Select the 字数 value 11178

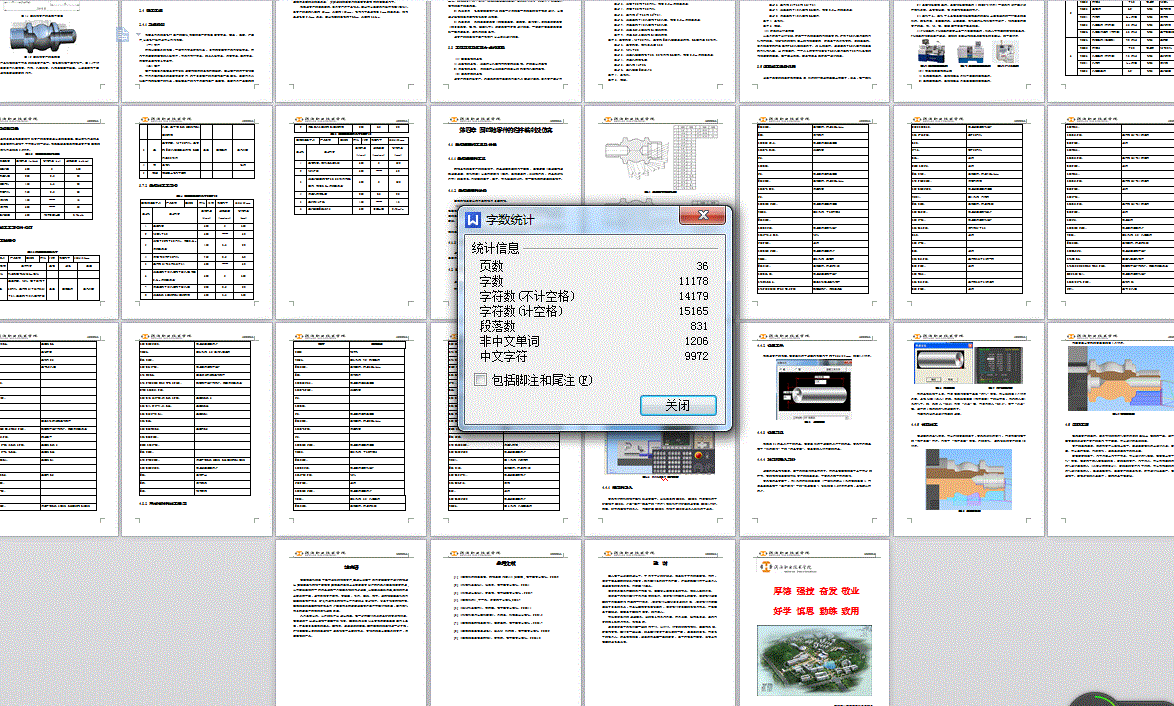pos(693,281)
